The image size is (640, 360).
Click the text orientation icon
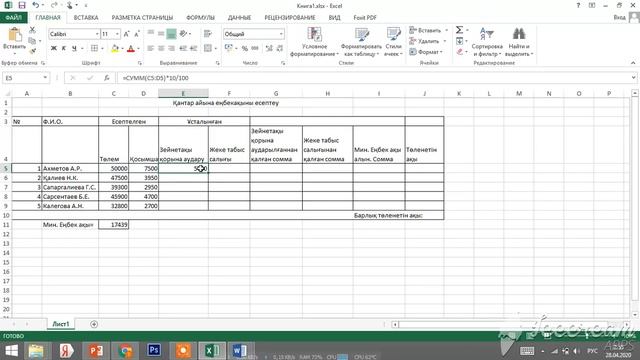click(x=183, y=34)
